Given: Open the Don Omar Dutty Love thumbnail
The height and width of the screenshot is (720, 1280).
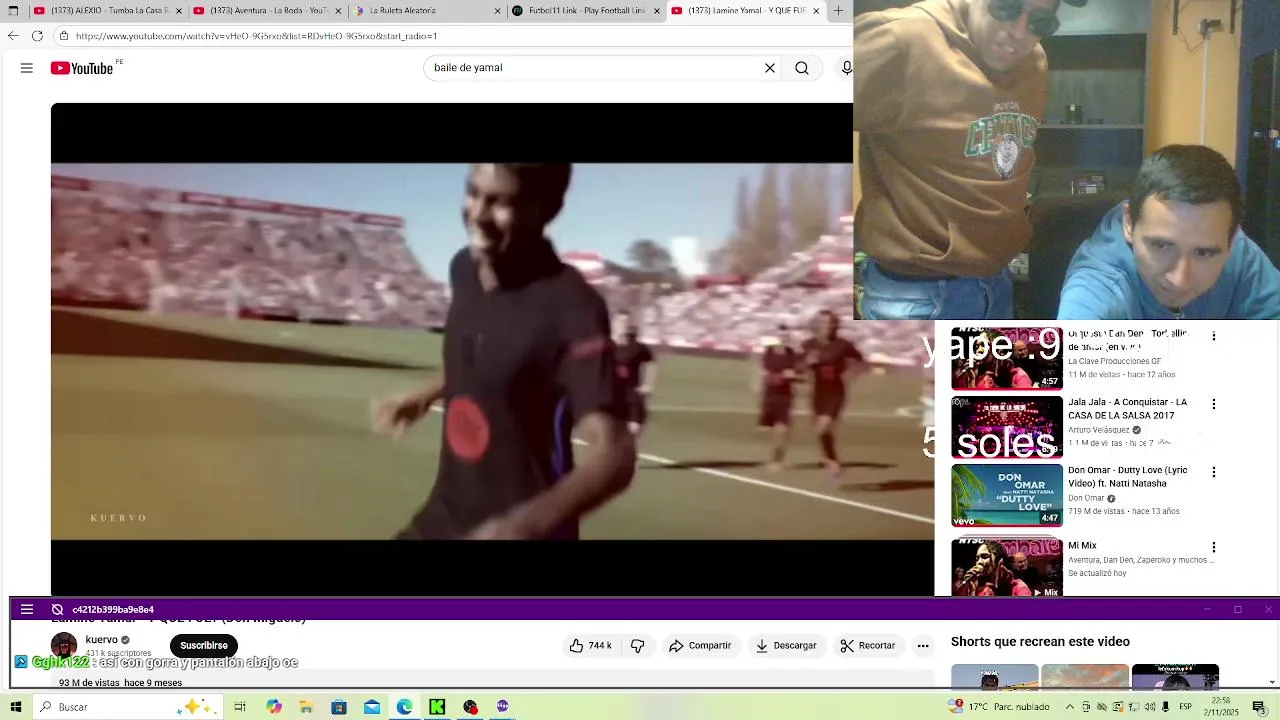Looking at the screenshot, I should [1007, 495].
